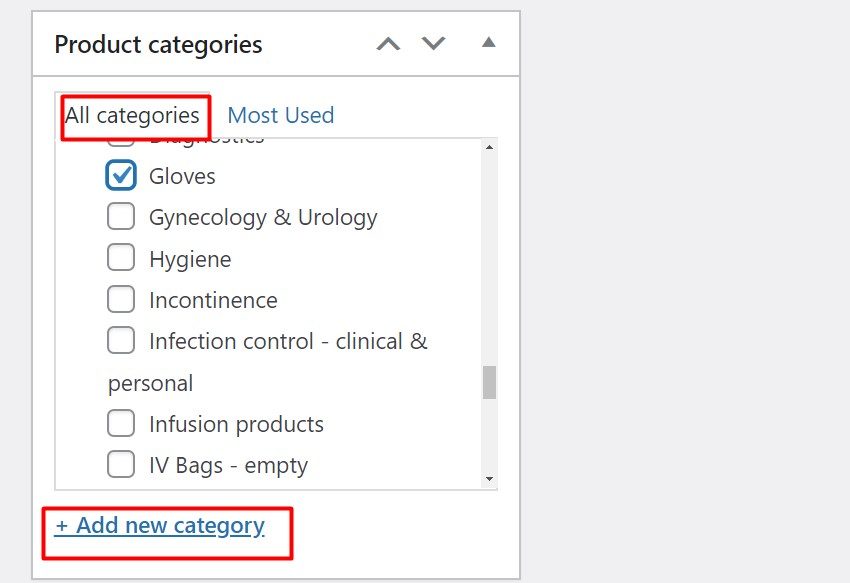Click the Hygiene label text
Image resolution: width=850 pixels, height=583 pixels.
click(x=190, y=260)
